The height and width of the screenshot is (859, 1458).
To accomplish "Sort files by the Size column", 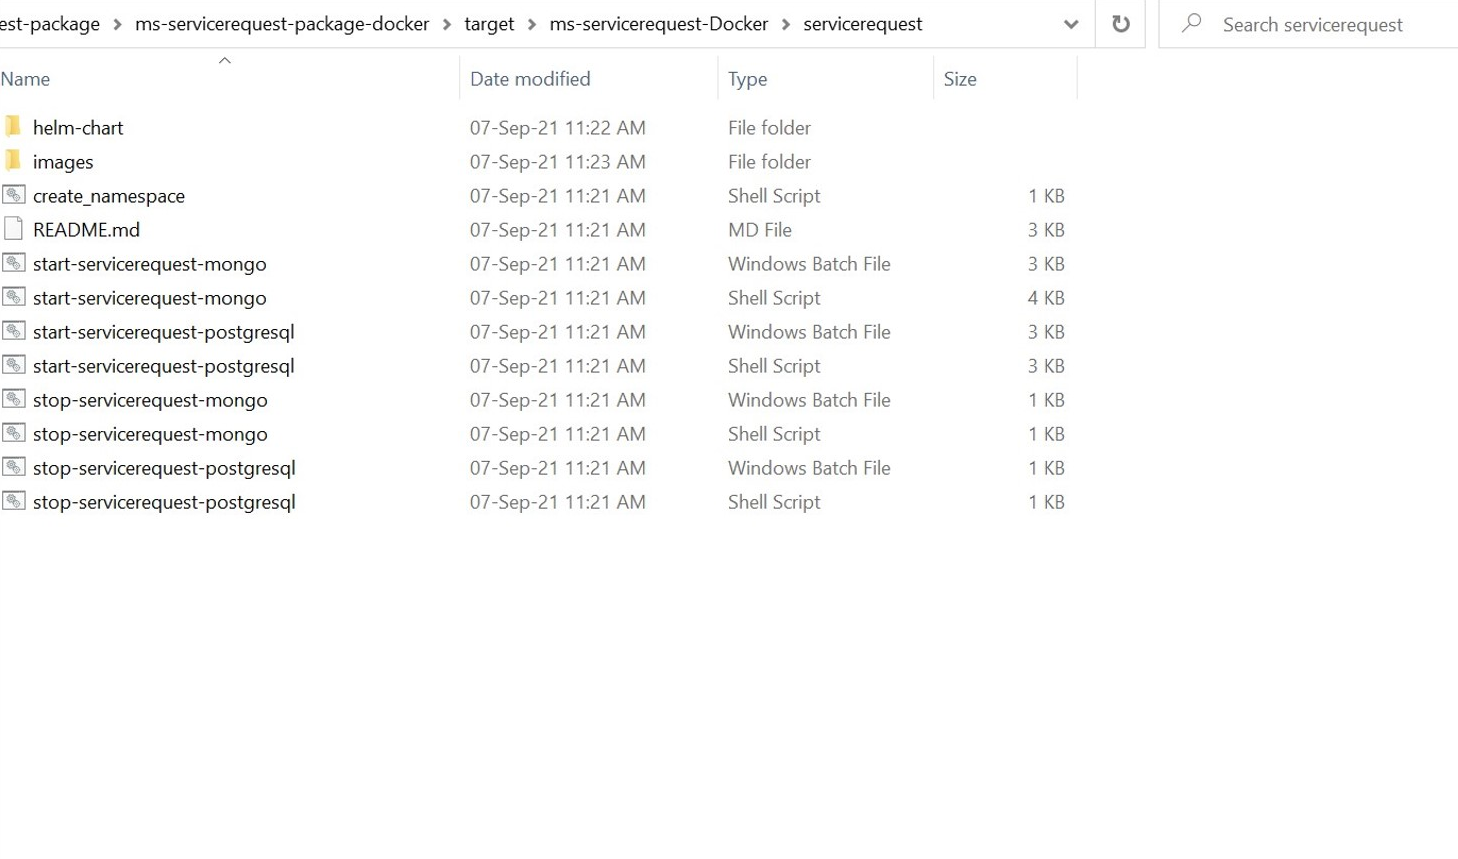I will [959, 79].
